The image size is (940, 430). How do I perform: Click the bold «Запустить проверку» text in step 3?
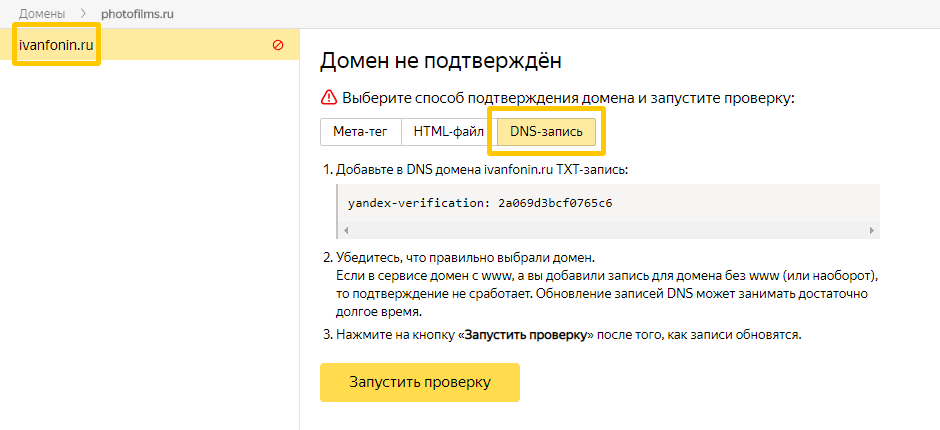[x=525, y=335]
